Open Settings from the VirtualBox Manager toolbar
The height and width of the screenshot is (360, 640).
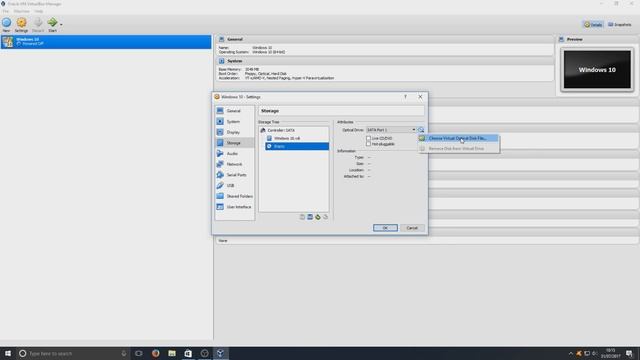pyautogui.click(x=21, y=24)
